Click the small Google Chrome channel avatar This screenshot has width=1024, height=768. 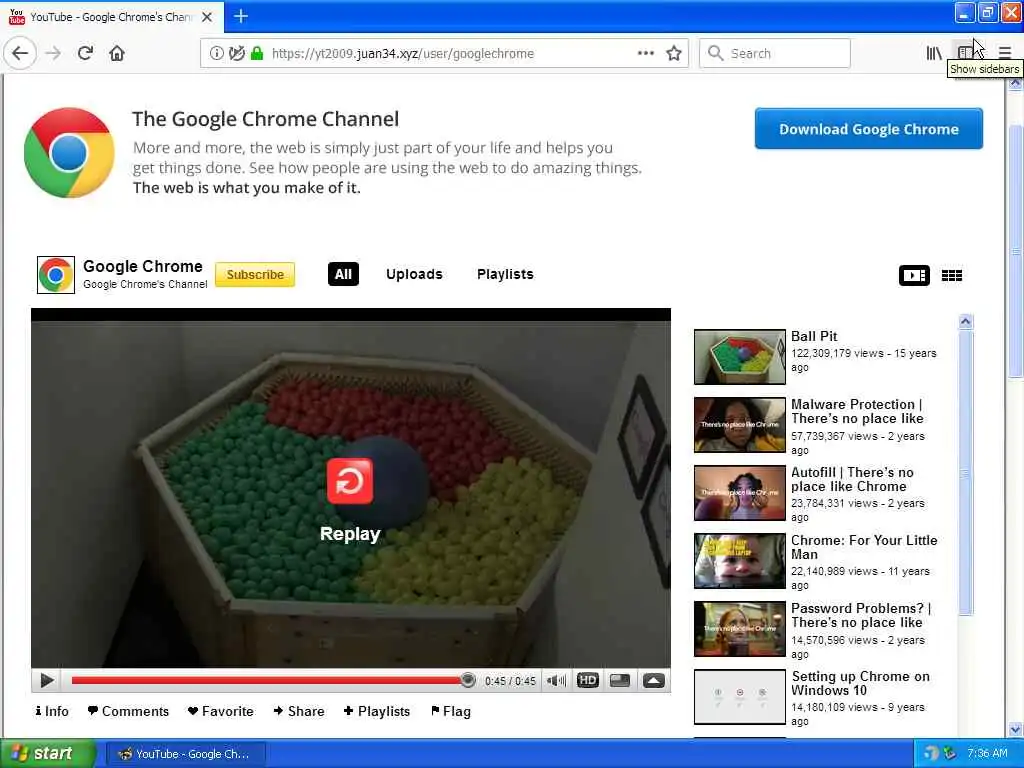(x=56, y=275)
